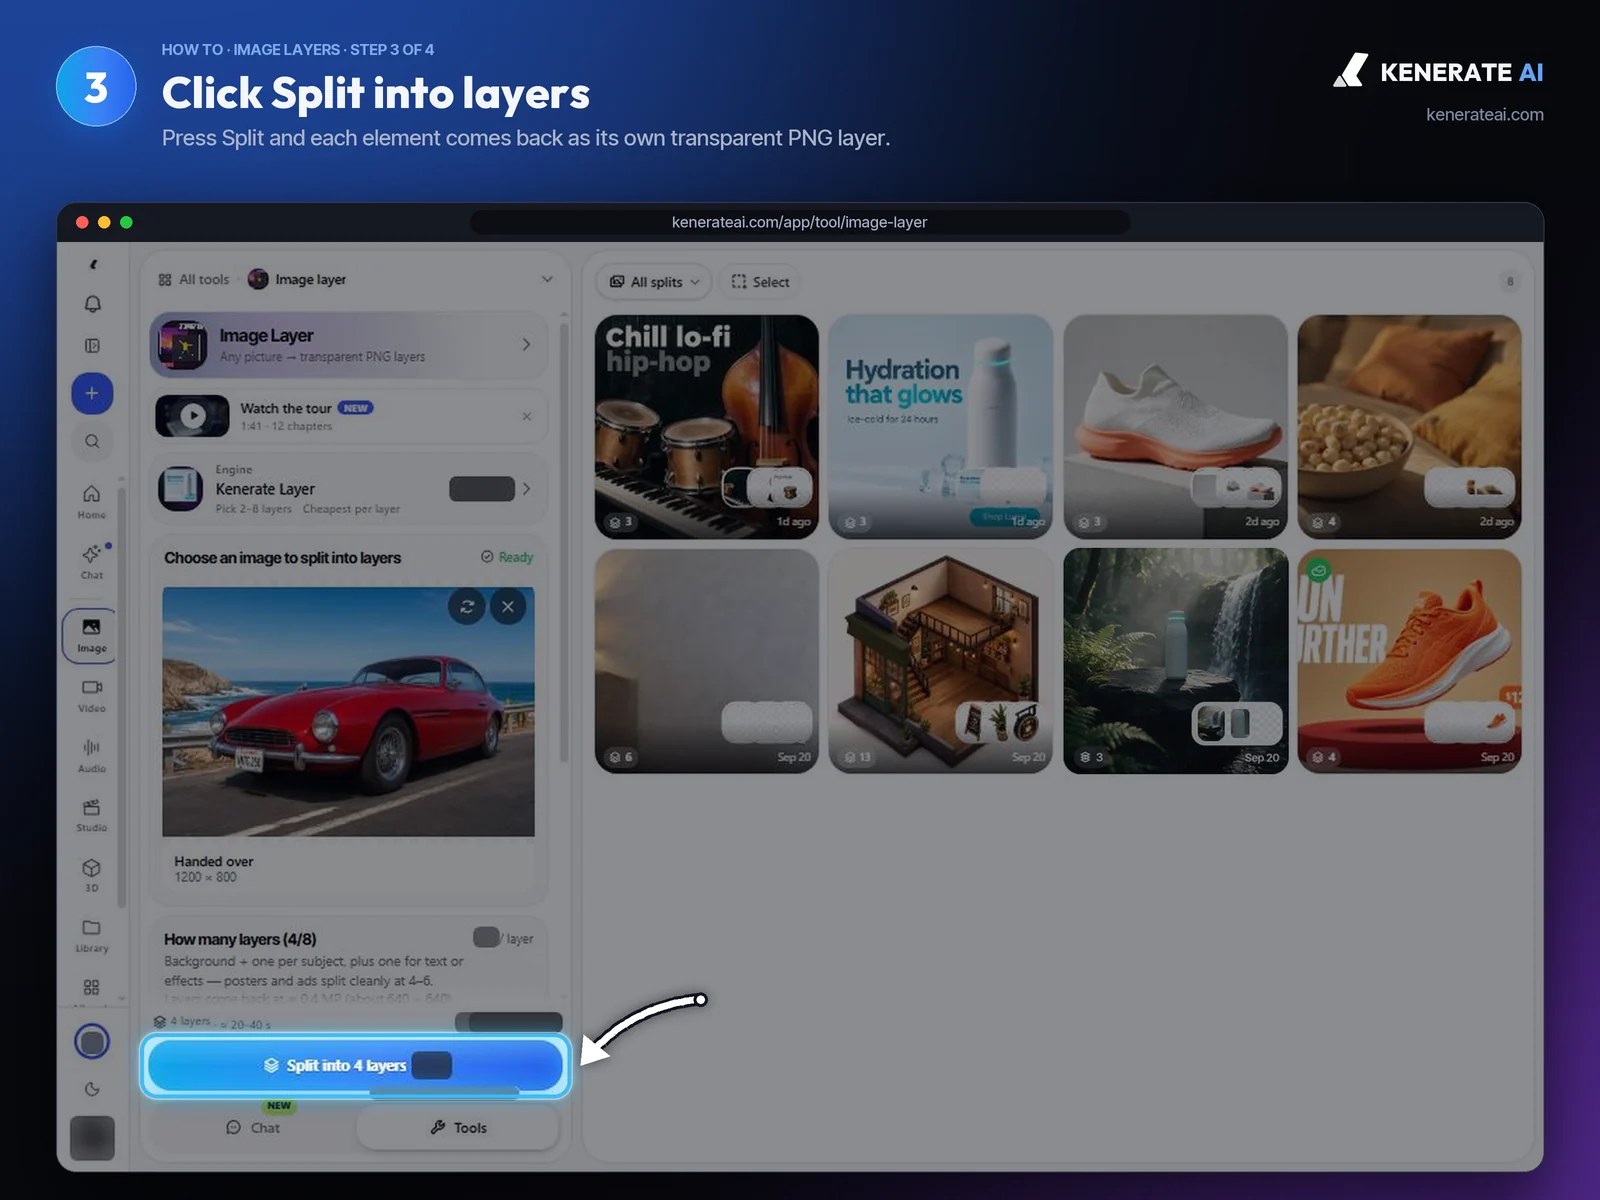Open the bowl of nuts split thumbnail
The width and height of the screenshot is (1600, 1200).
coord(1409,427)
